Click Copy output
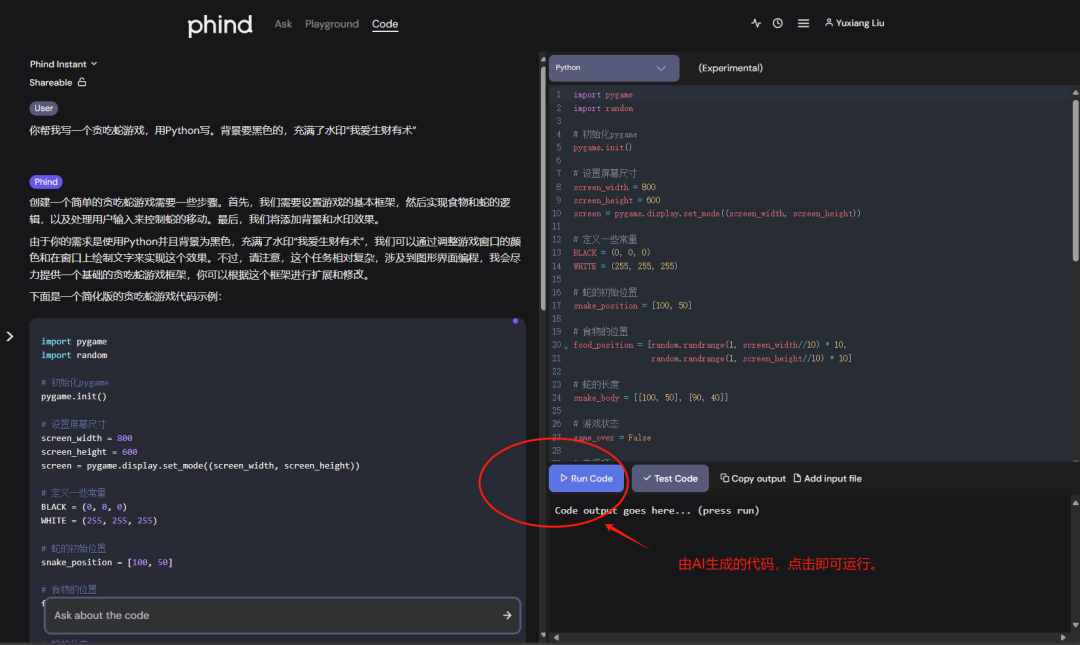Screen dimensions: 1080x645 (x=753, y=478)
